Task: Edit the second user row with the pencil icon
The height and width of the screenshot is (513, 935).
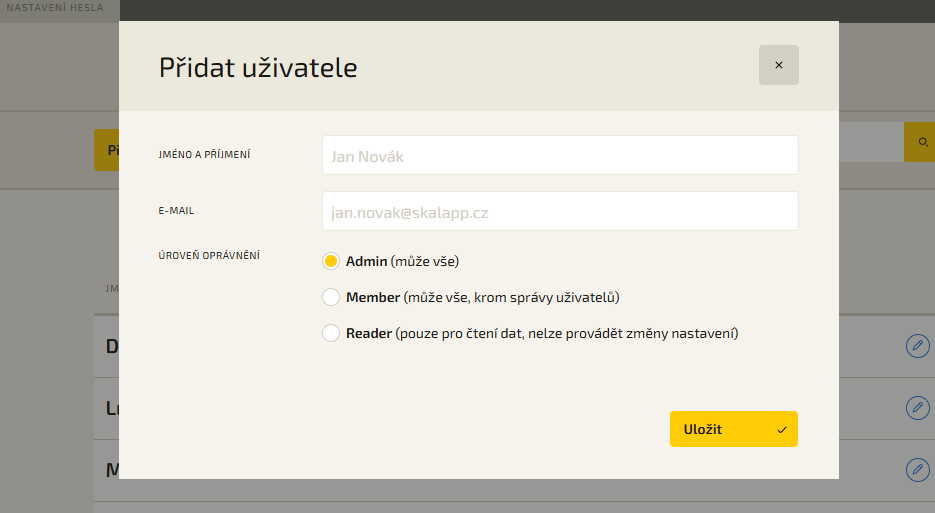Action: (x=917, y=408)
